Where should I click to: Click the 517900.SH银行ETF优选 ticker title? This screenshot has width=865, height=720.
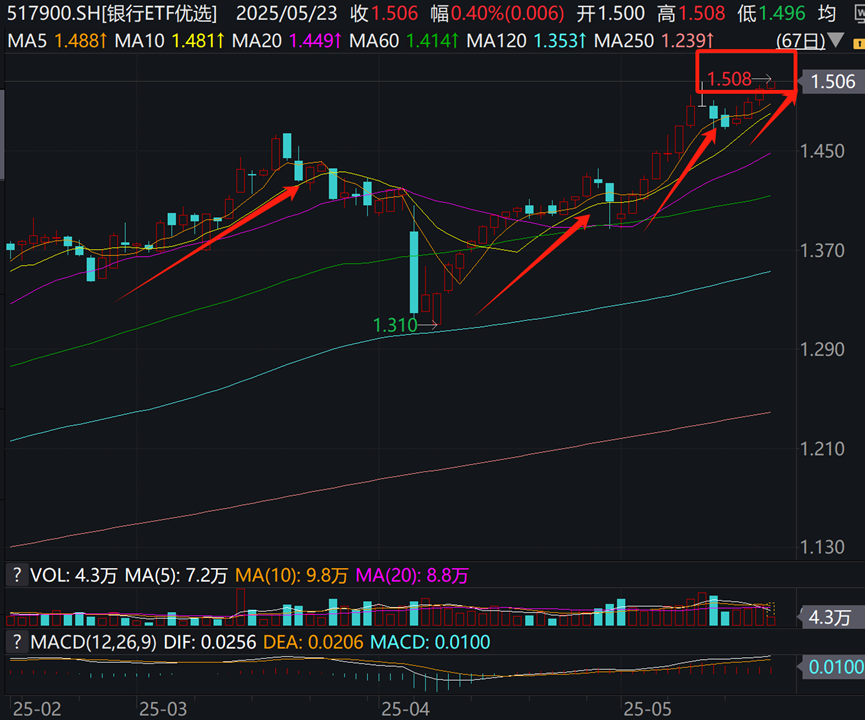tap(112, 13)
